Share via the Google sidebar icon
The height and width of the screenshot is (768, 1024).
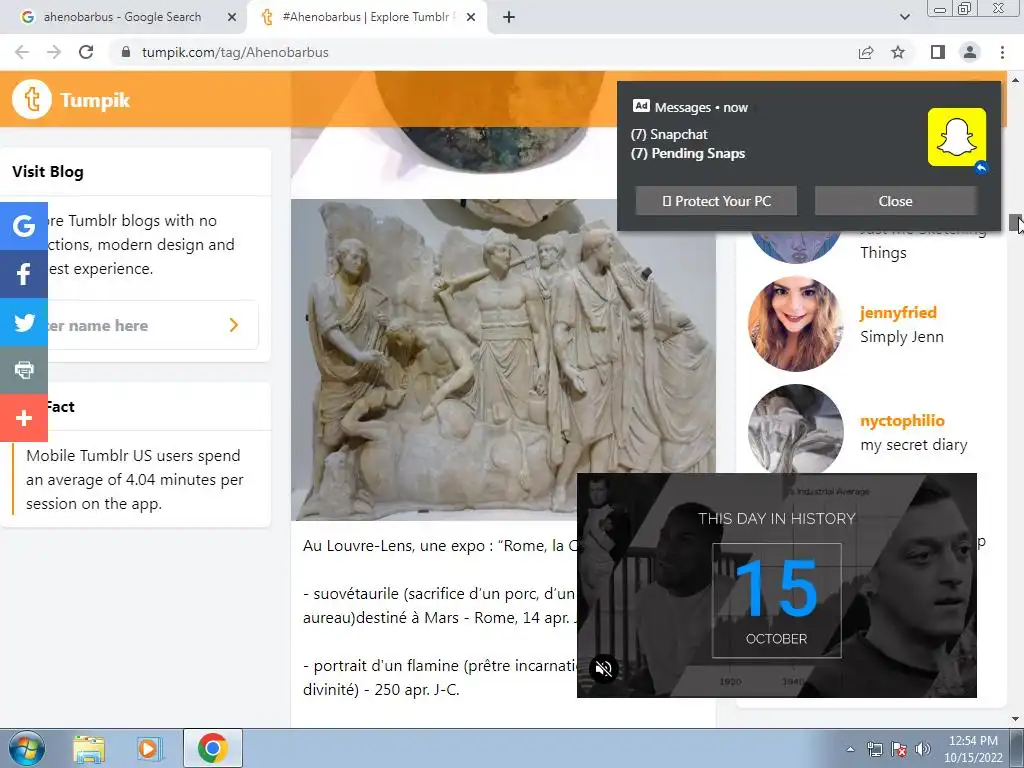point(24,226)
